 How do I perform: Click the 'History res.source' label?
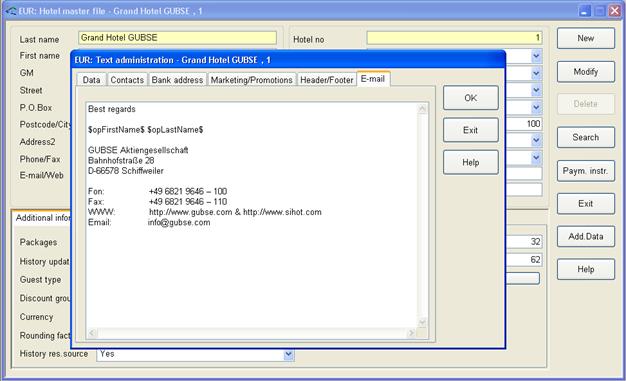pyautogui.click(x=54, y=354)
